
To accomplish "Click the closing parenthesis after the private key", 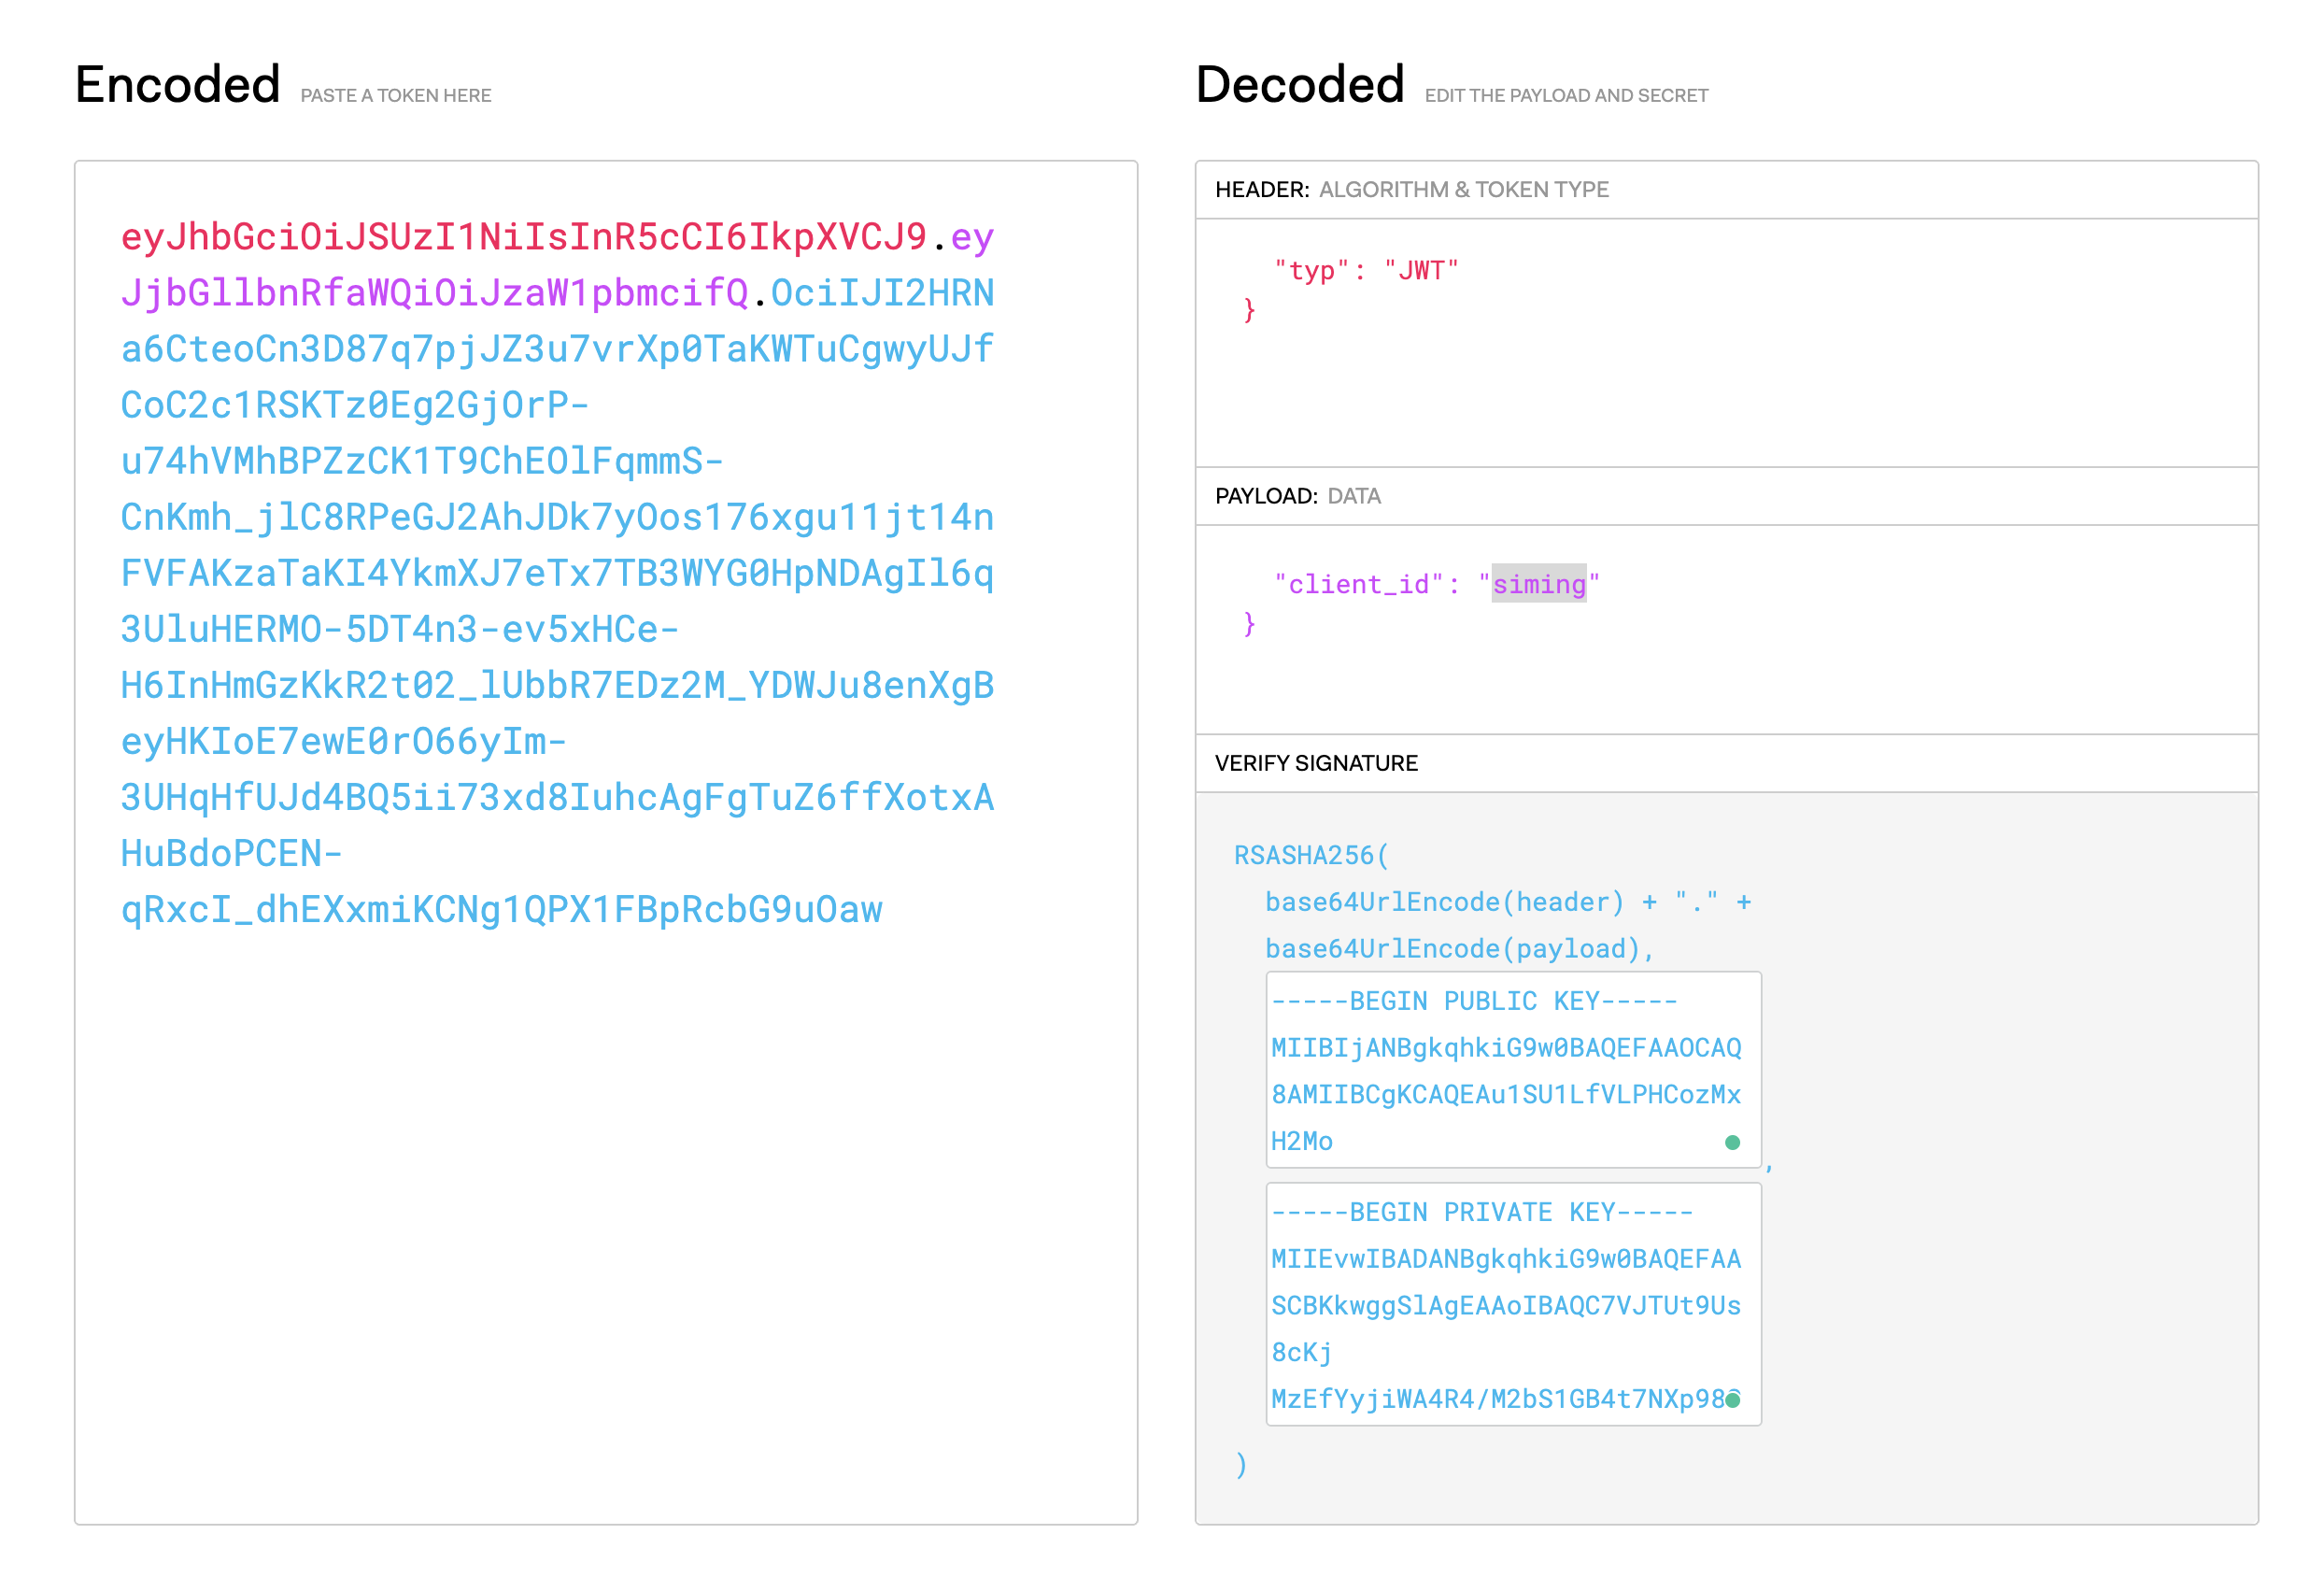I will 1240,1464.
